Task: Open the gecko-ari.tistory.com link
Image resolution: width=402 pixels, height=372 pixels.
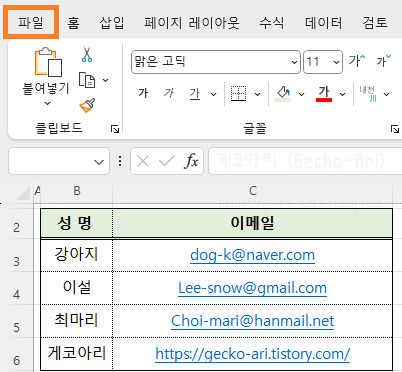Action: coord(253,354)
